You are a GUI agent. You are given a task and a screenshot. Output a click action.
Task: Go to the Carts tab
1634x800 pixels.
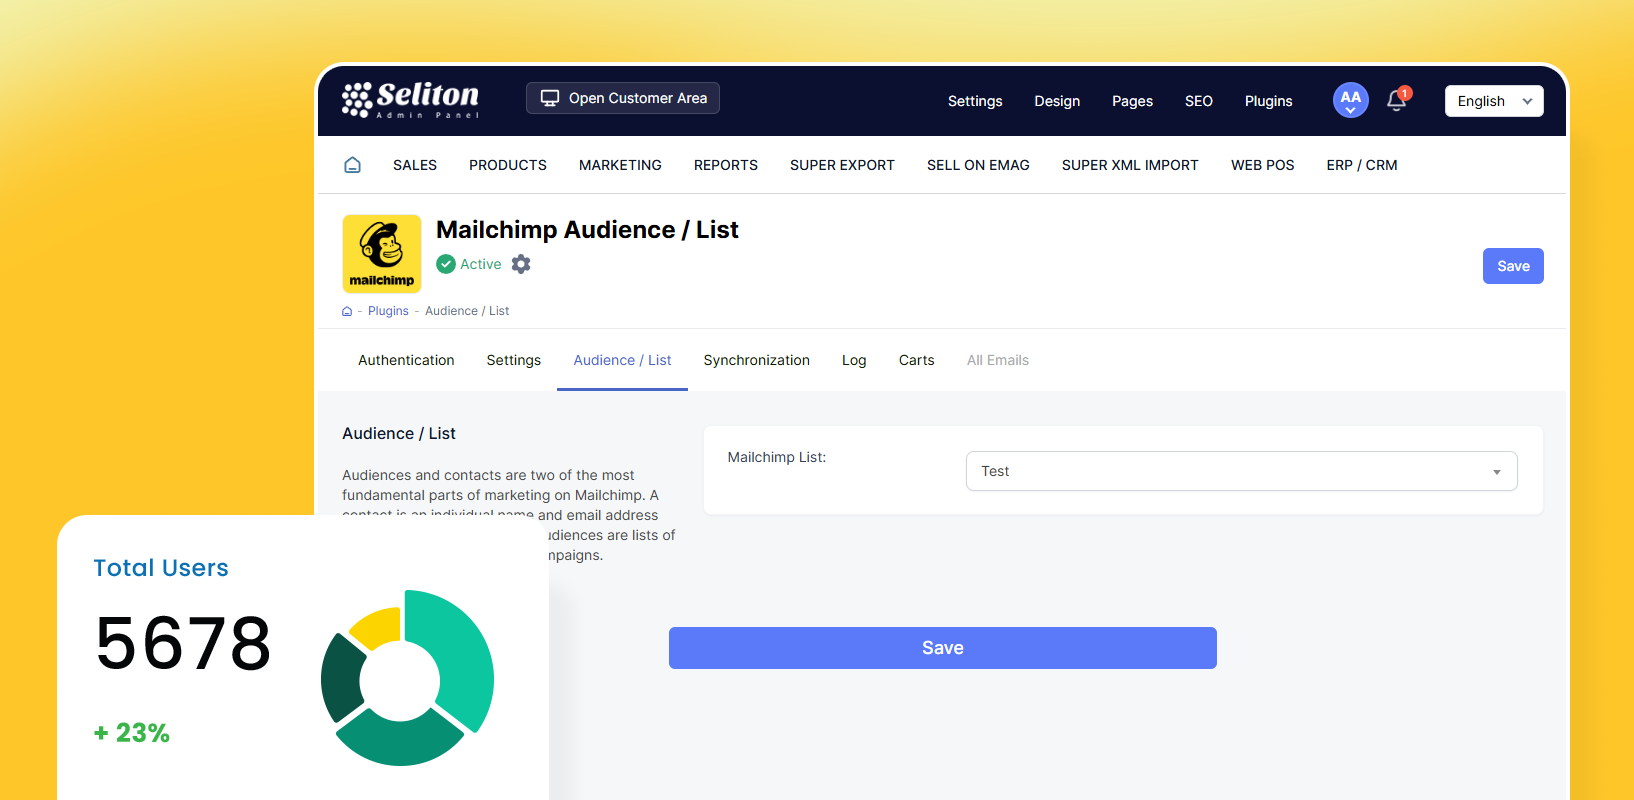click(916, 360)
